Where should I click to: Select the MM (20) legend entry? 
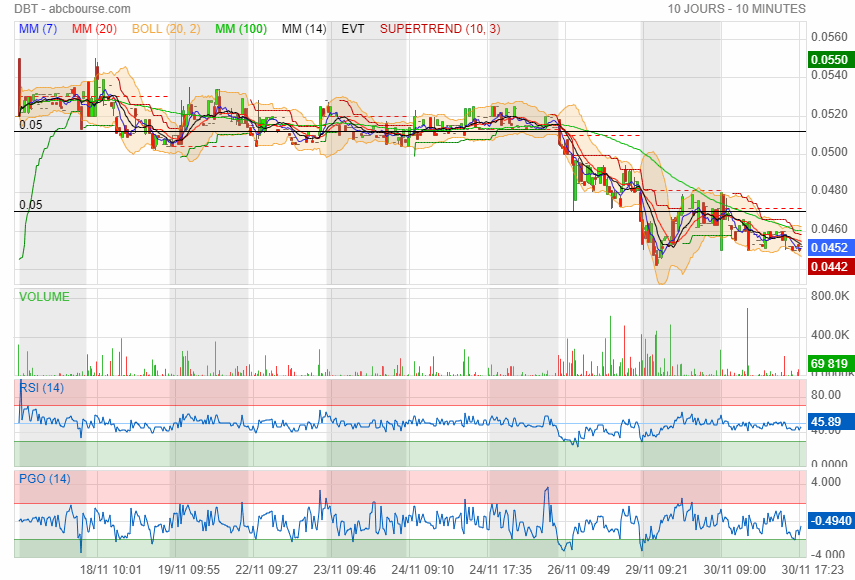(94, 29)
